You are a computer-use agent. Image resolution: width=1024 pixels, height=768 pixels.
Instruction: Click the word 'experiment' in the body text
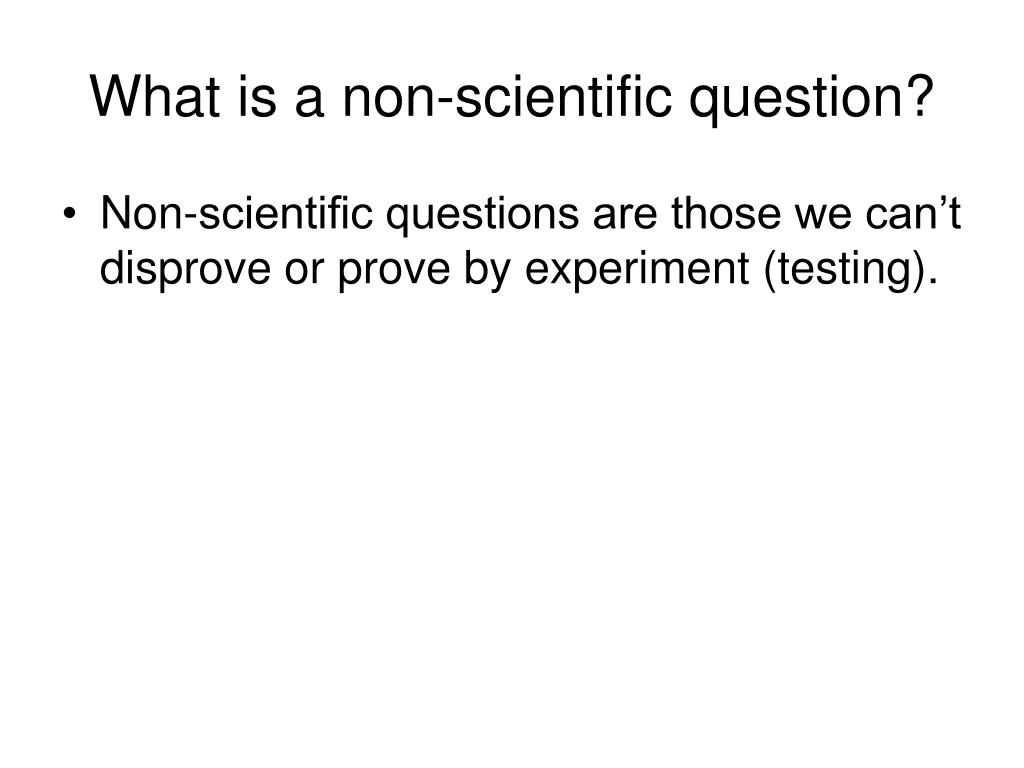637,271
